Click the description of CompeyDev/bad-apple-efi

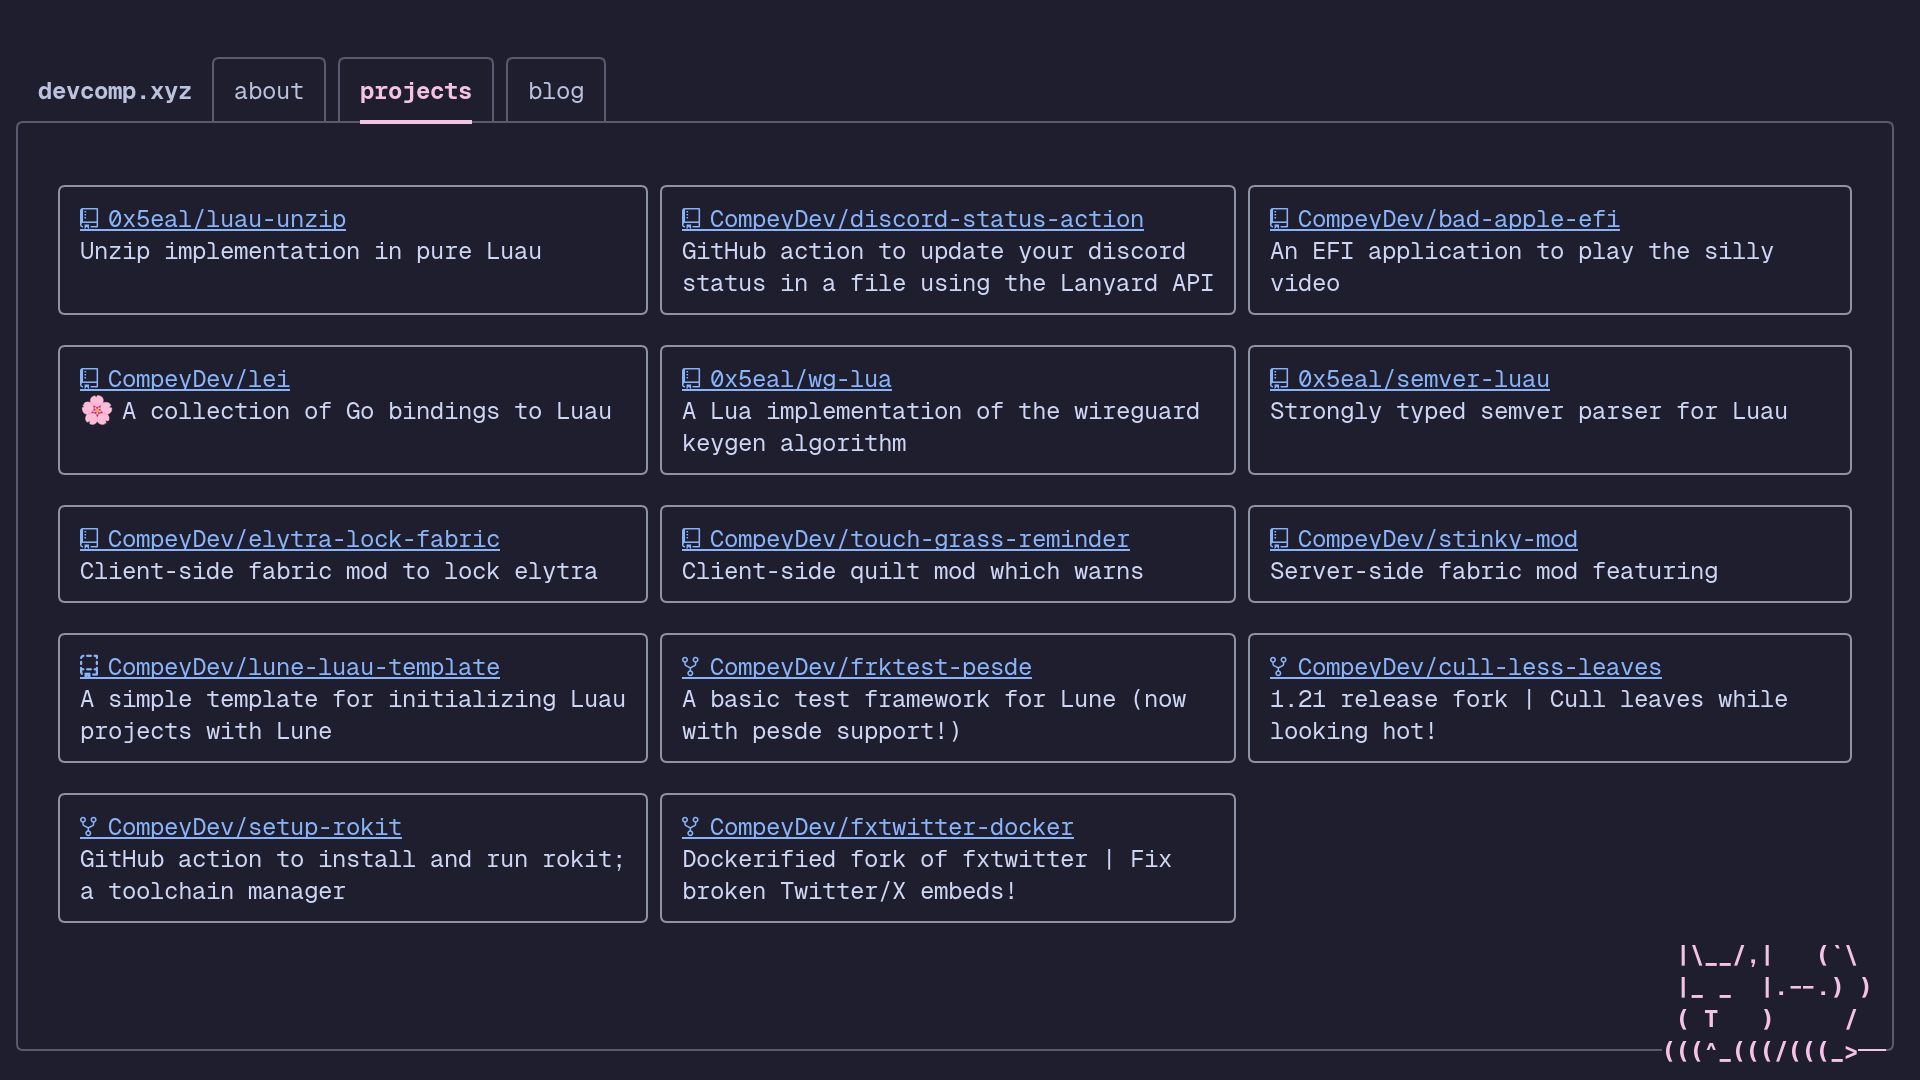(1522, 267)
